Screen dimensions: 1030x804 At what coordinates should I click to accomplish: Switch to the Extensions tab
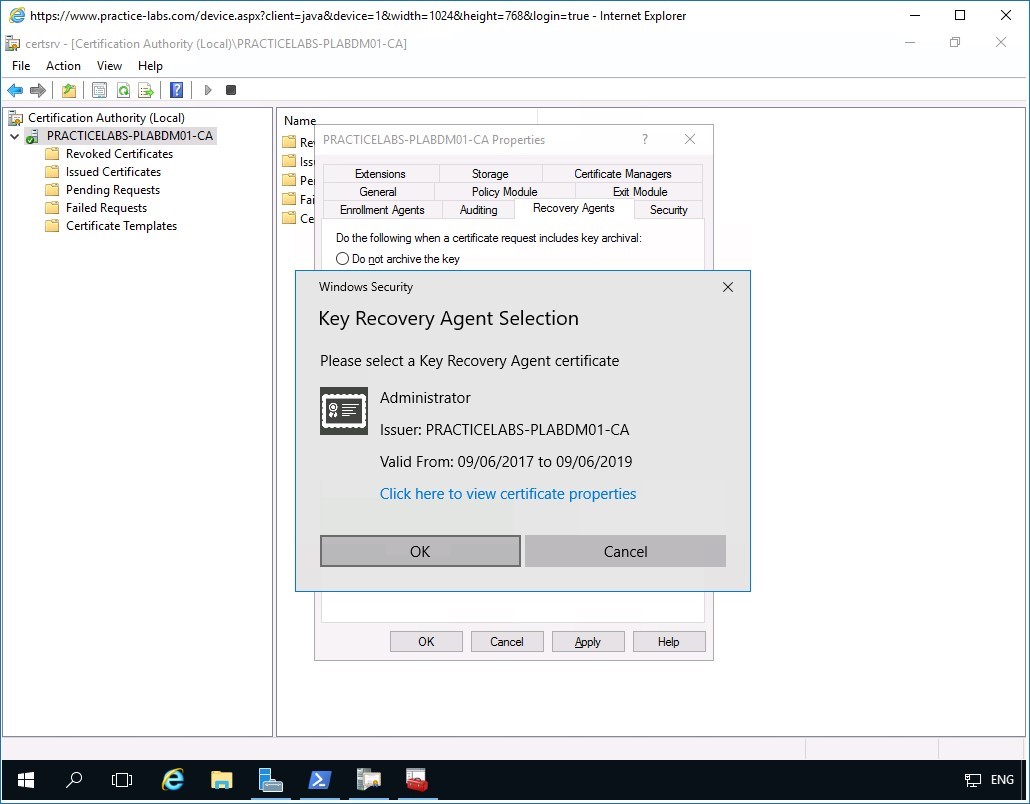[380, 173]
